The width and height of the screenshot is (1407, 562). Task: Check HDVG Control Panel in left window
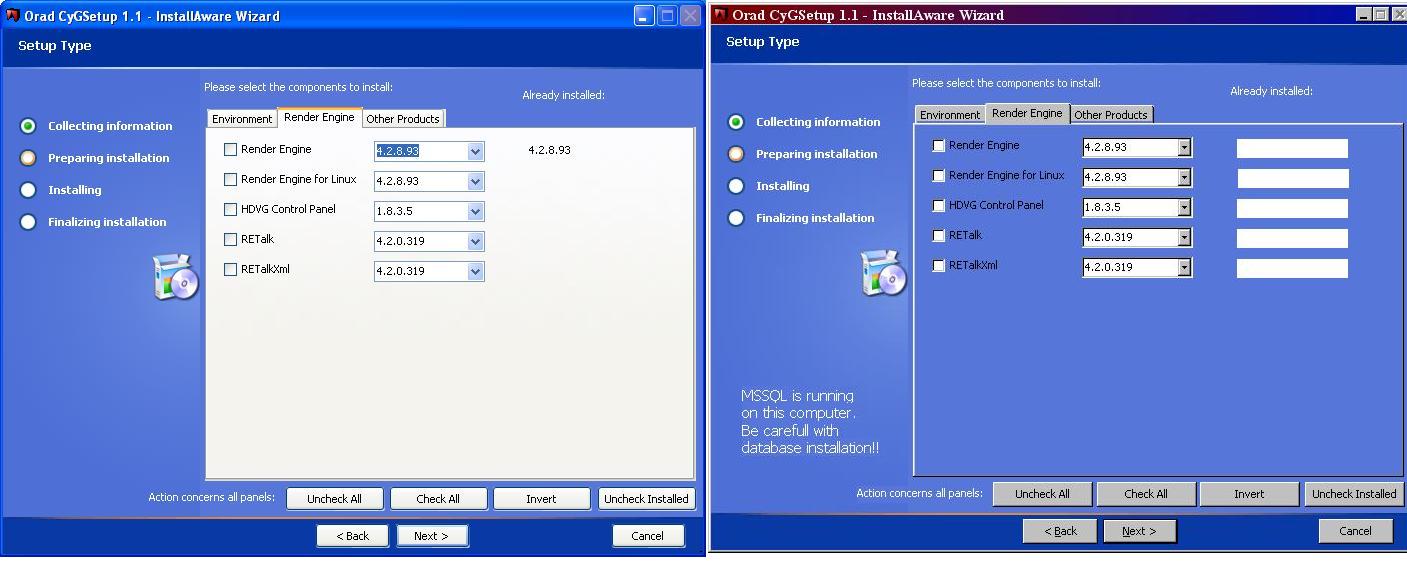pos(231,210)
